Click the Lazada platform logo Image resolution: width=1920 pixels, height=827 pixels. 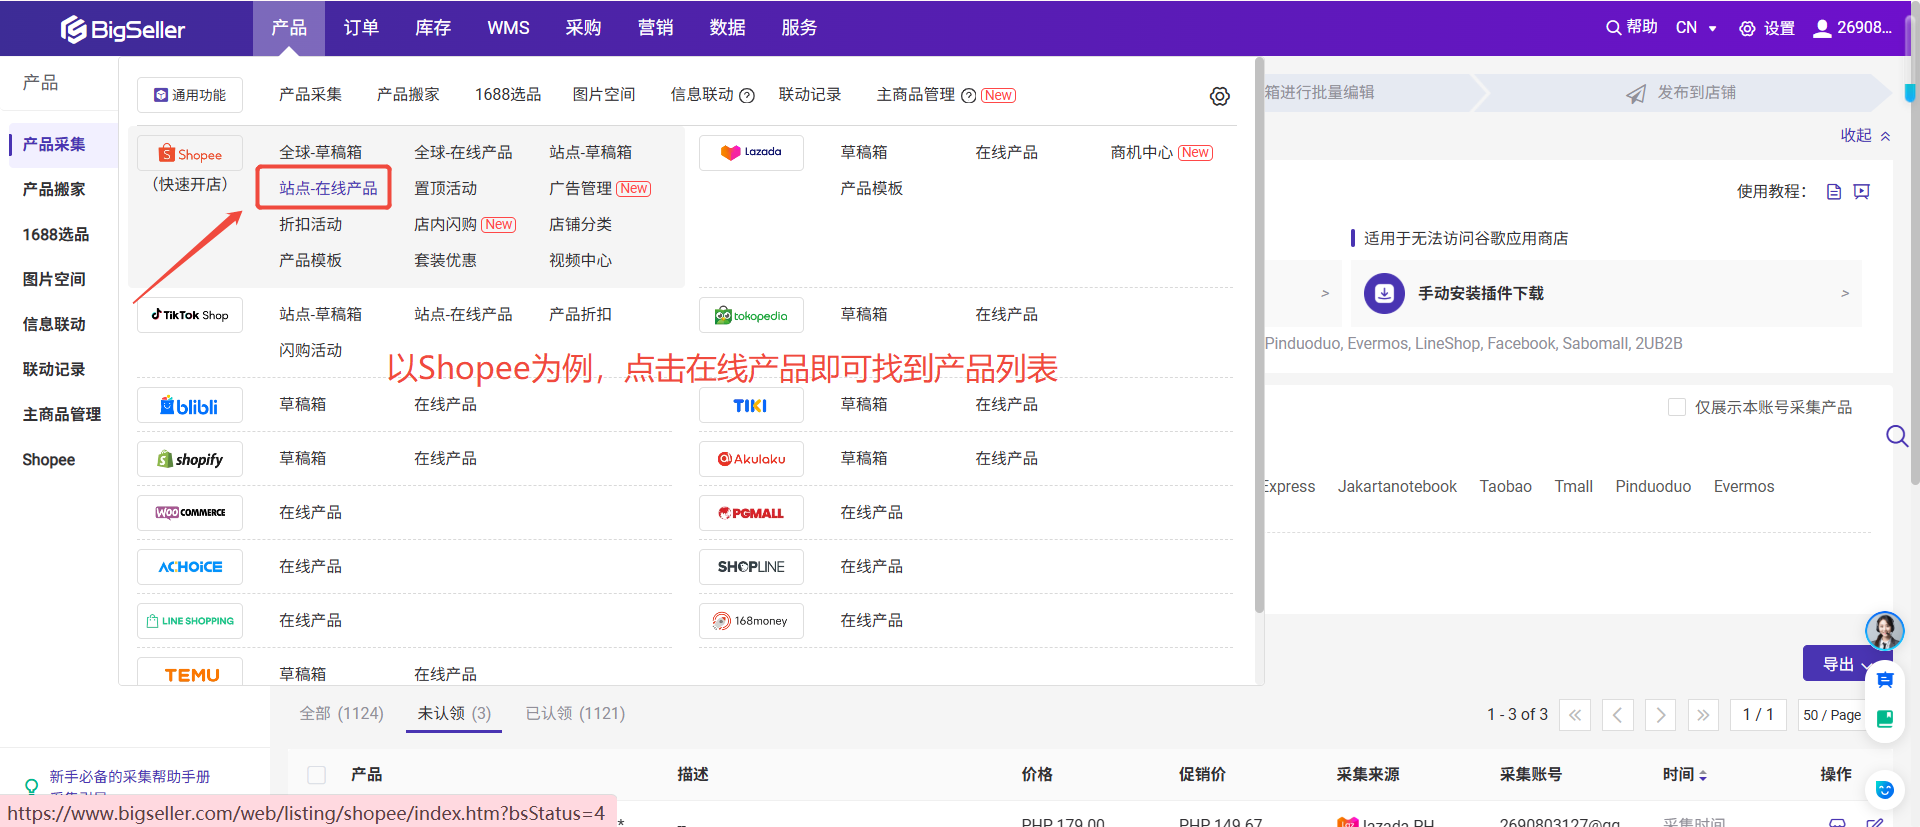tap(751, 152)
